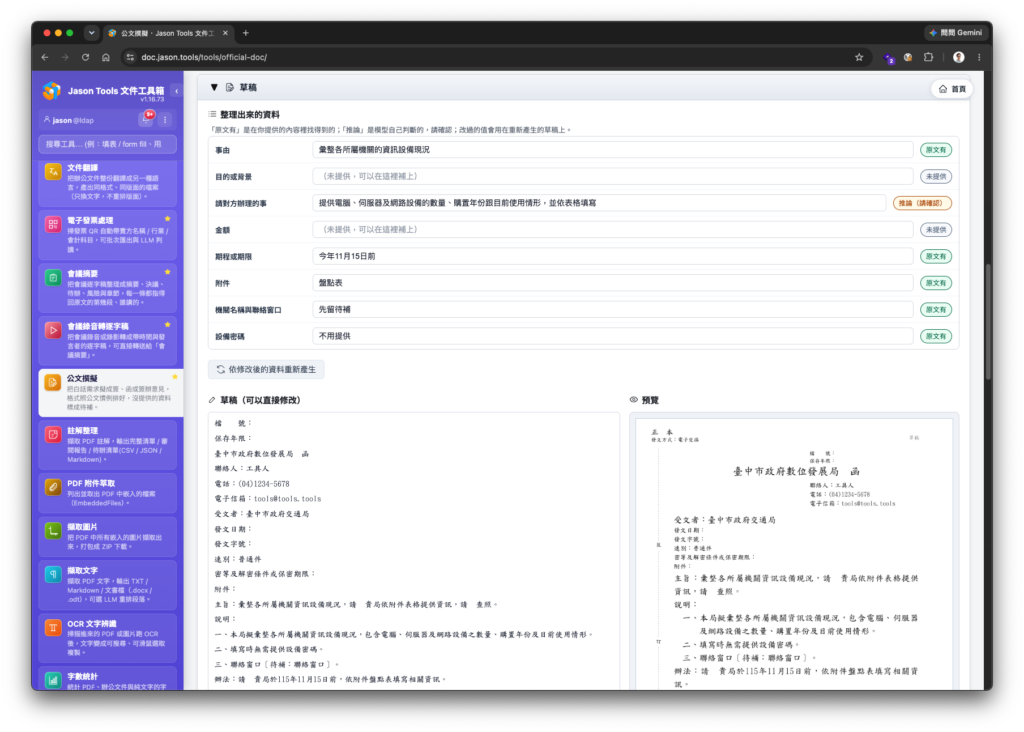Reload the page
This screenshot has width=1024, height=732.
pos(86,57)
